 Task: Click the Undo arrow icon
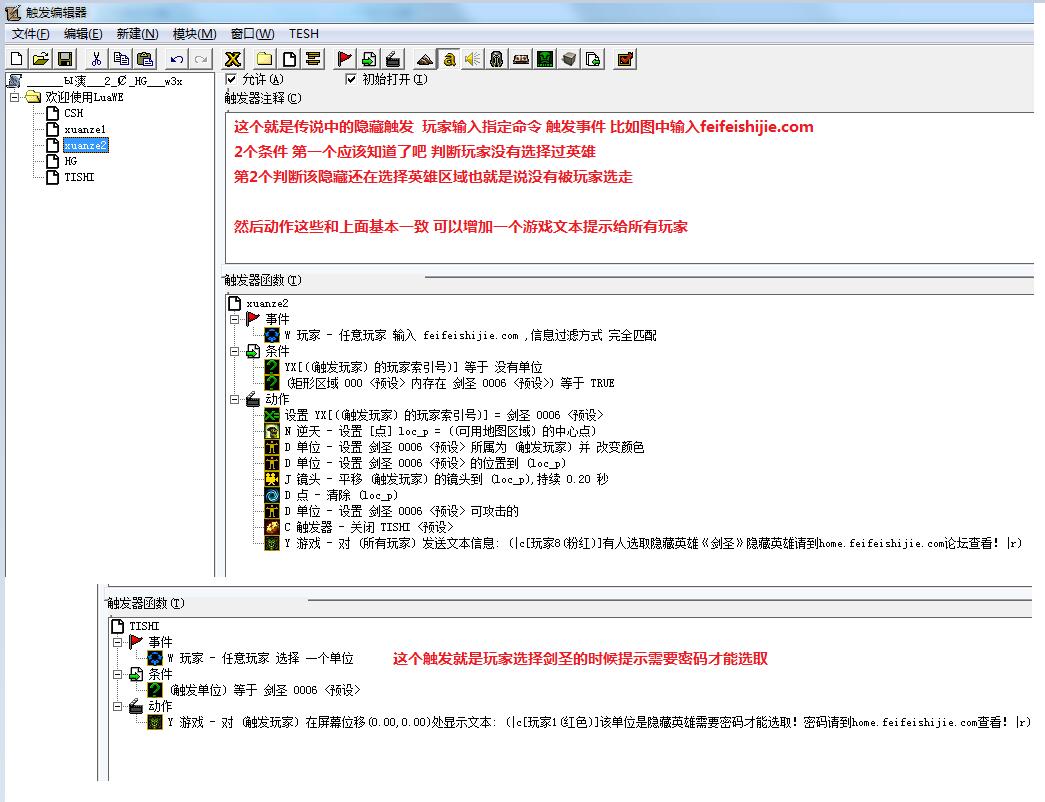pos(177,59)
